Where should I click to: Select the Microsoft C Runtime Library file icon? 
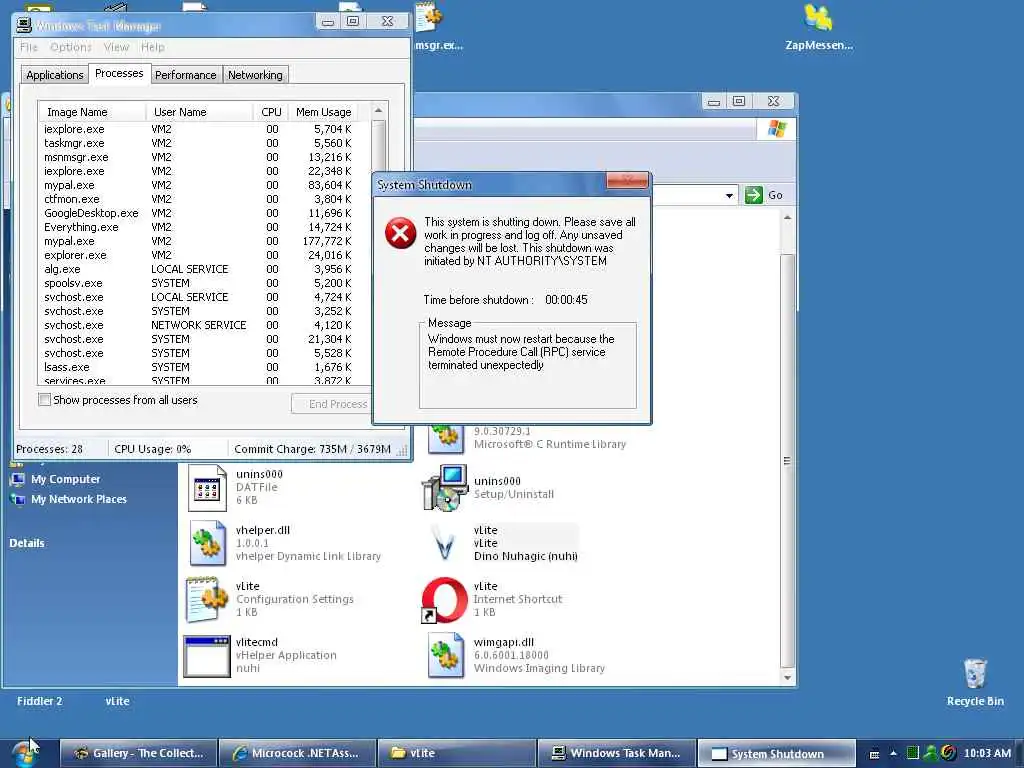tap(445, 438)
